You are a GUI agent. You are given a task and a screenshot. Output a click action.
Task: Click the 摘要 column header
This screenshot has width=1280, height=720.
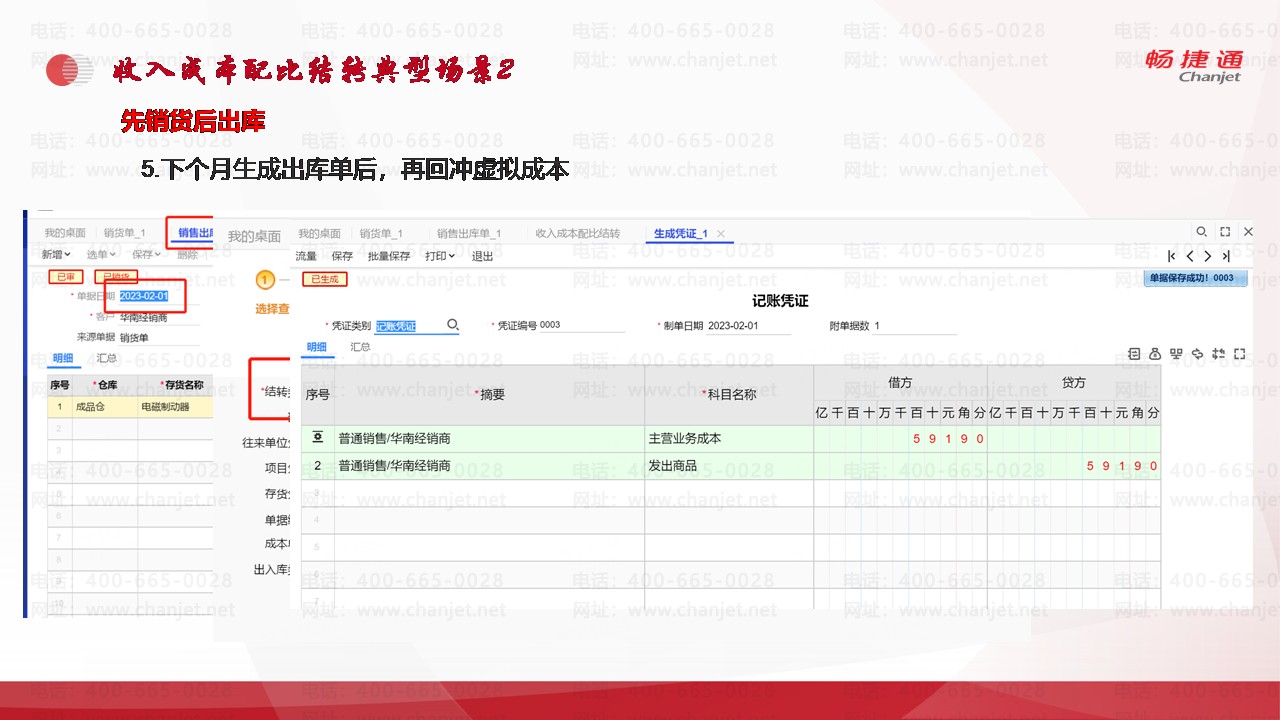pyautogui.click(x=489, y=395)
